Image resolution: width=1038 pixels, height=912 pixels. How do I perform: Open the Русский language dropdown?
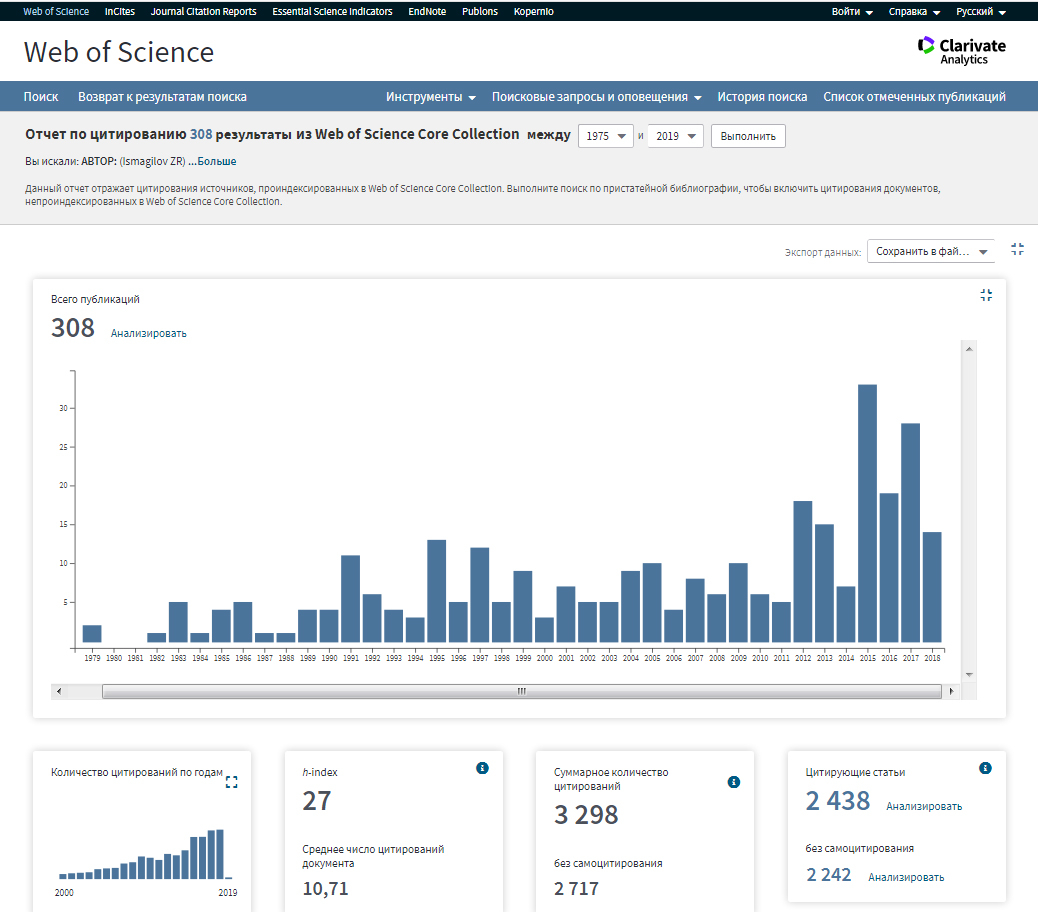[x=981, y=12]
